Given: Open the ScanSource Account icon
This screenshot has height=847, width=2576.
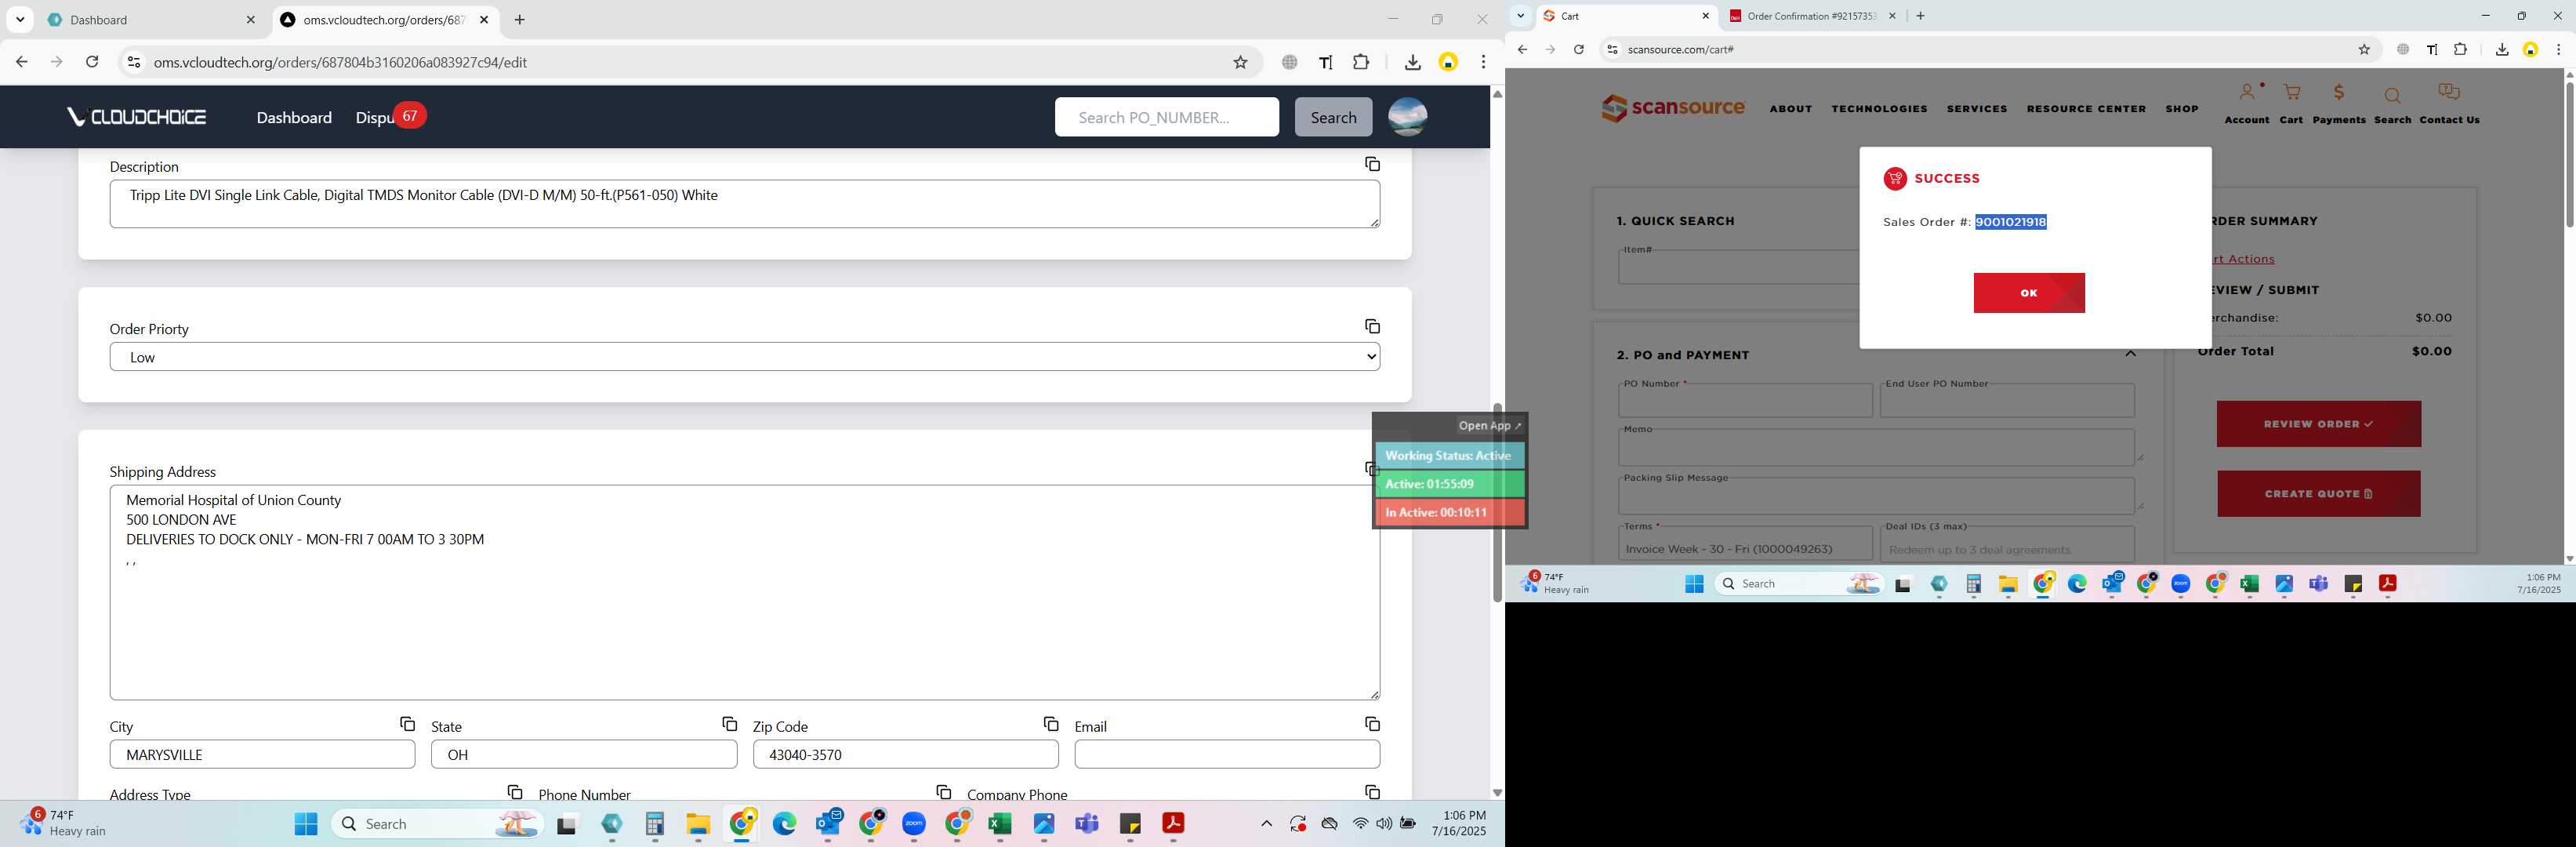Looking at the screenshot, I should click(2246, 103).
